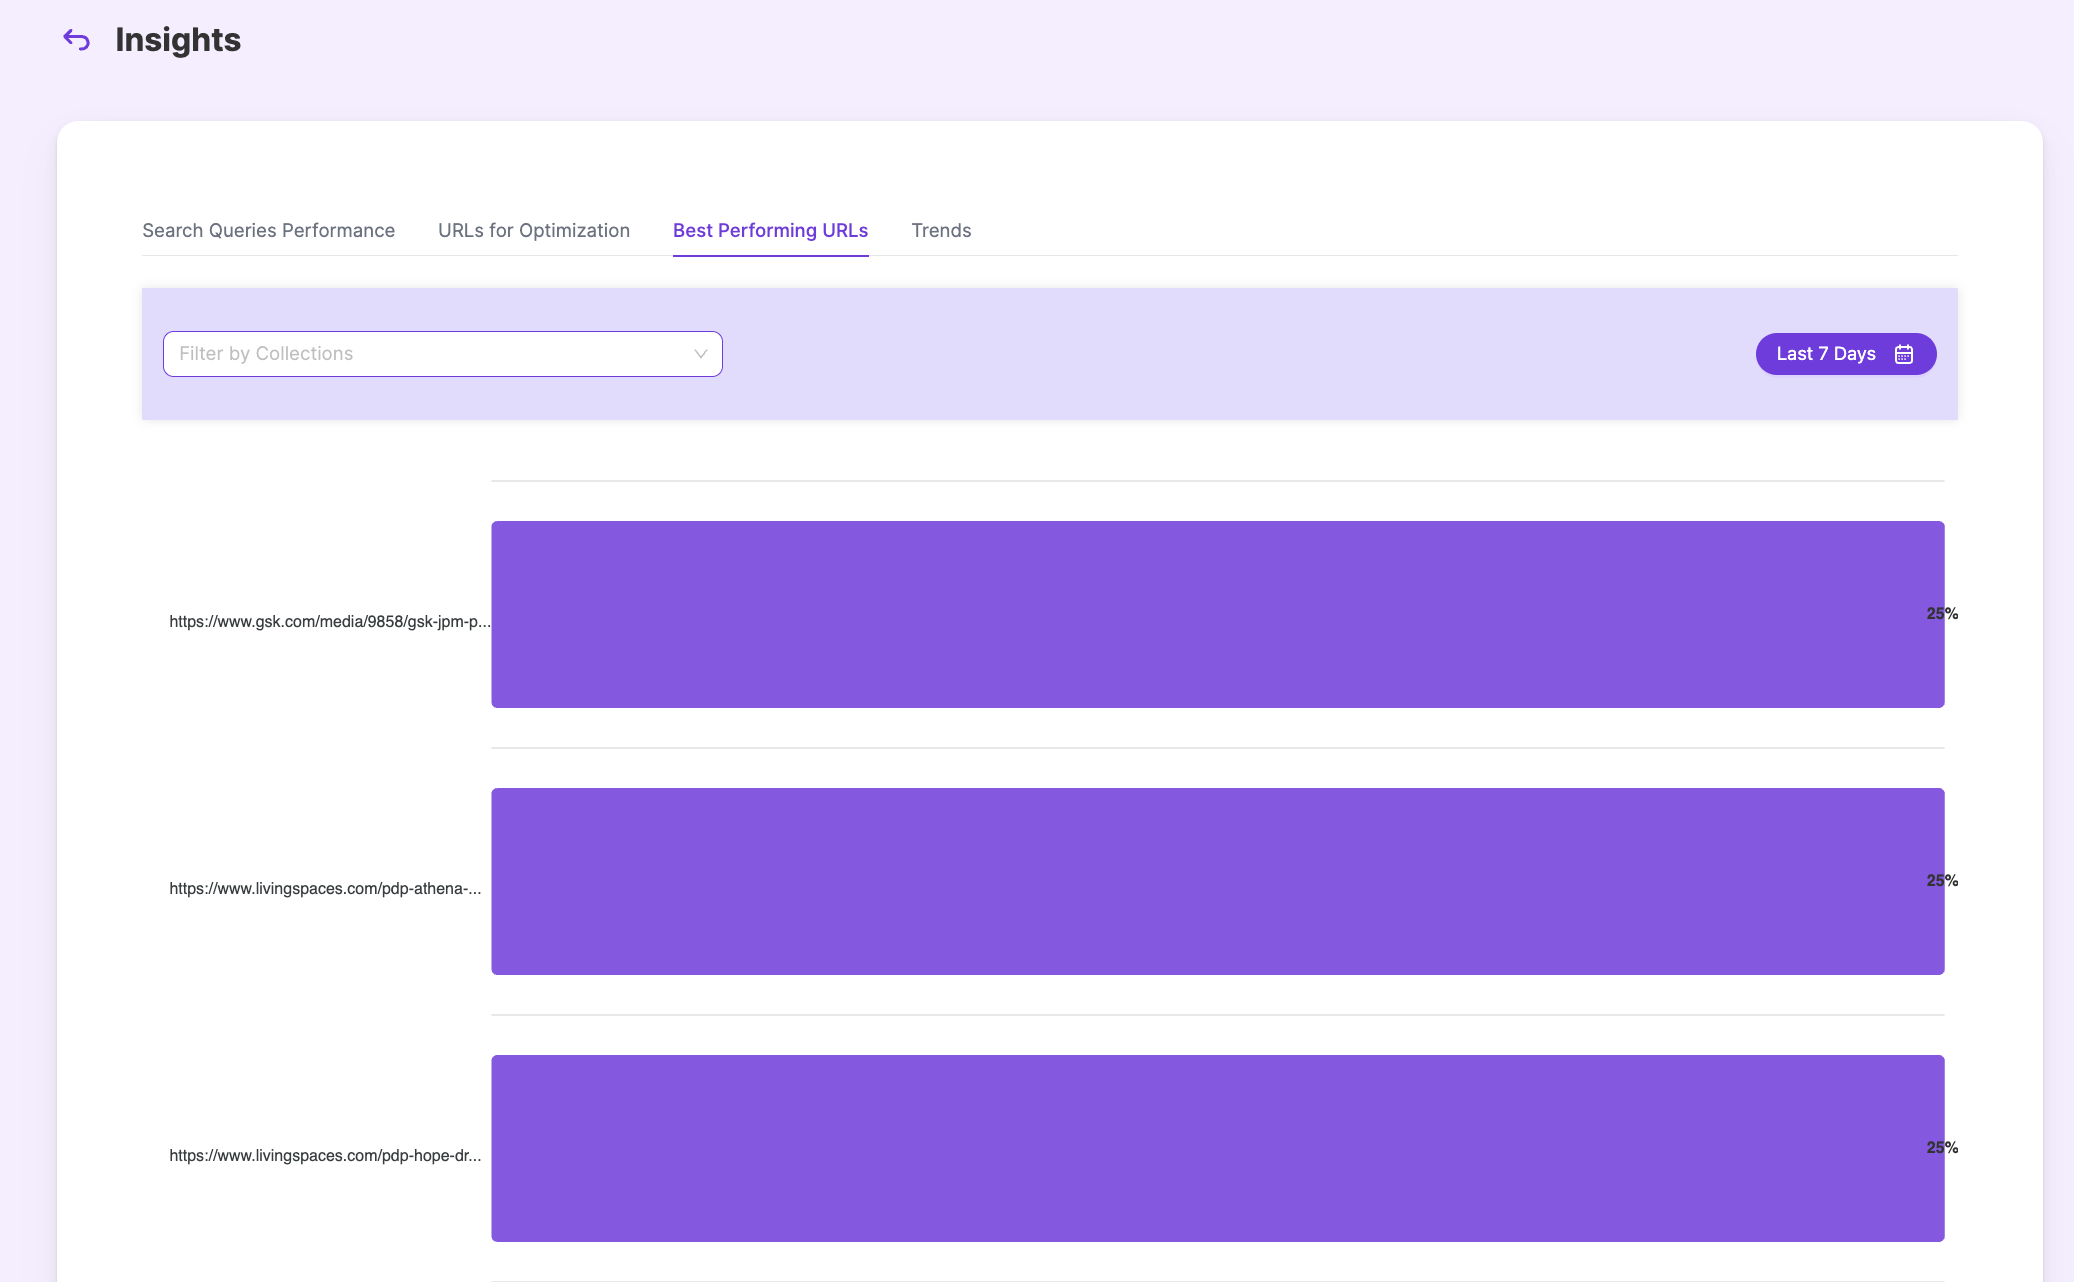Go to the Trends tab

click(941, 231)
